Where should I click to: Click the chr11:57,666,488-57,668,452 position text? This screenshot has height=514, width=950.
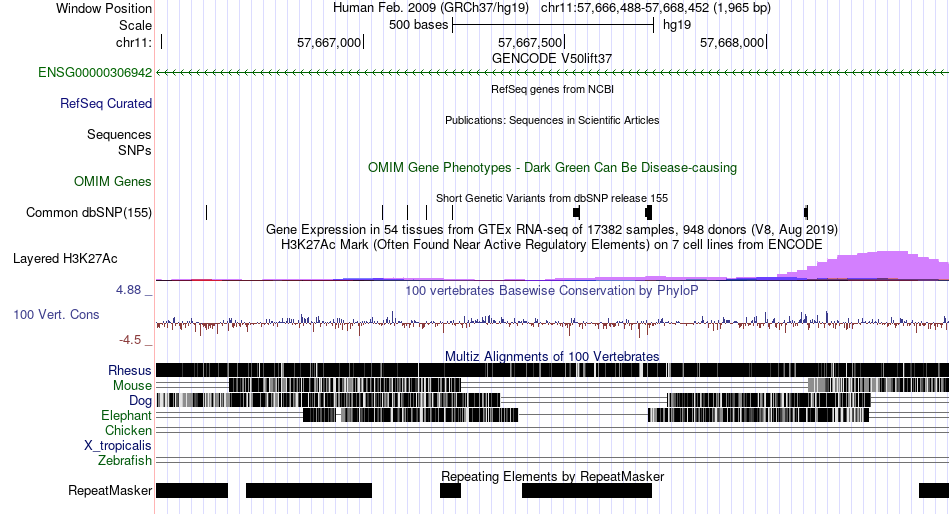coord(656,8)
